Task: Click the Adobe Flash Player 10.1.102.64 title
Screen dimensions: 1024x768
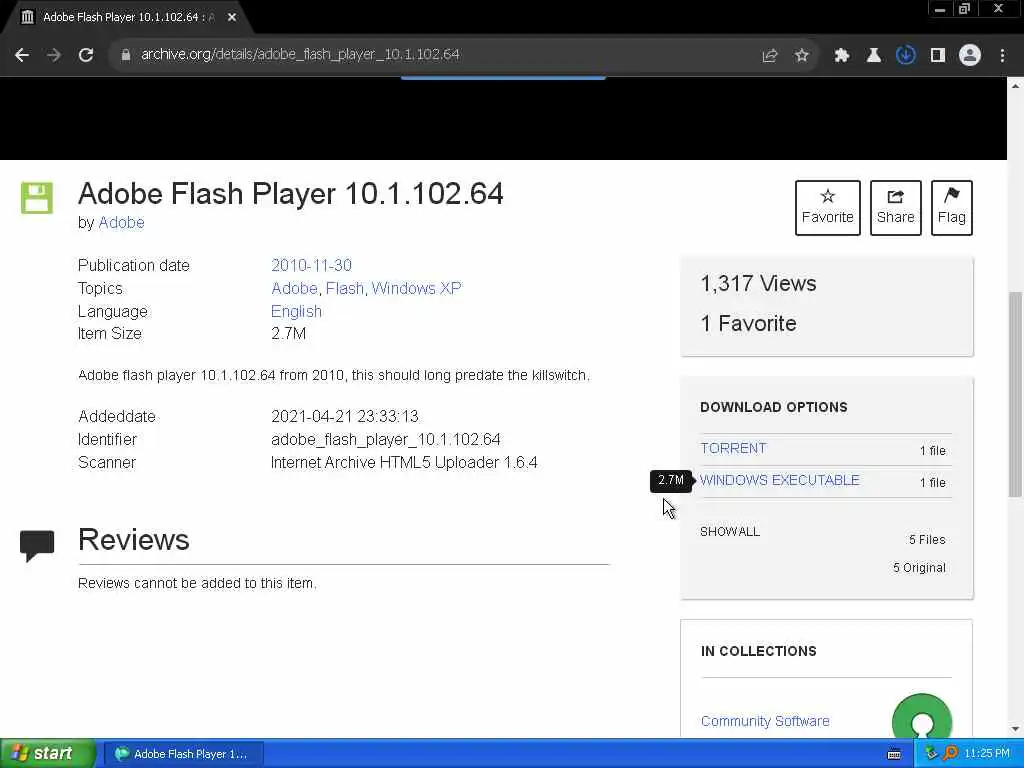Action: 291,193
